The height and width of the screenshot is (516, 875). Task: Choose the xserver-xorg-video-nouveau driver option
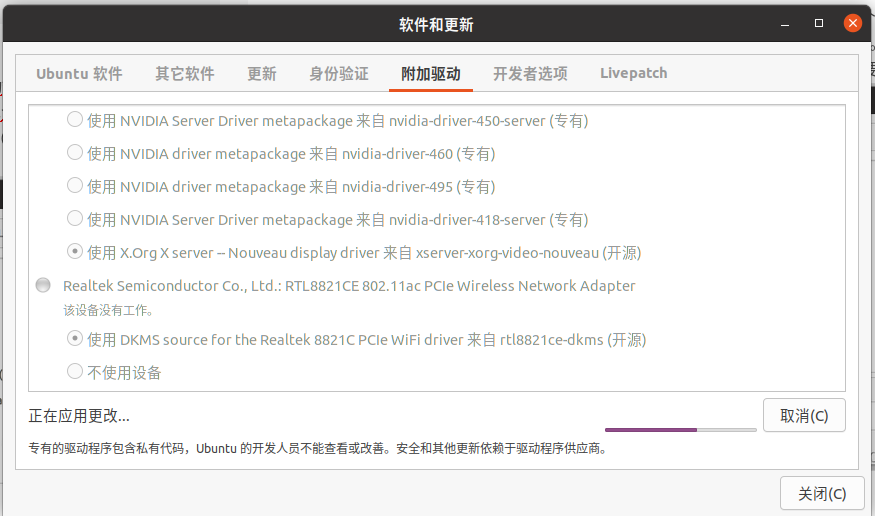pos(75,251)
